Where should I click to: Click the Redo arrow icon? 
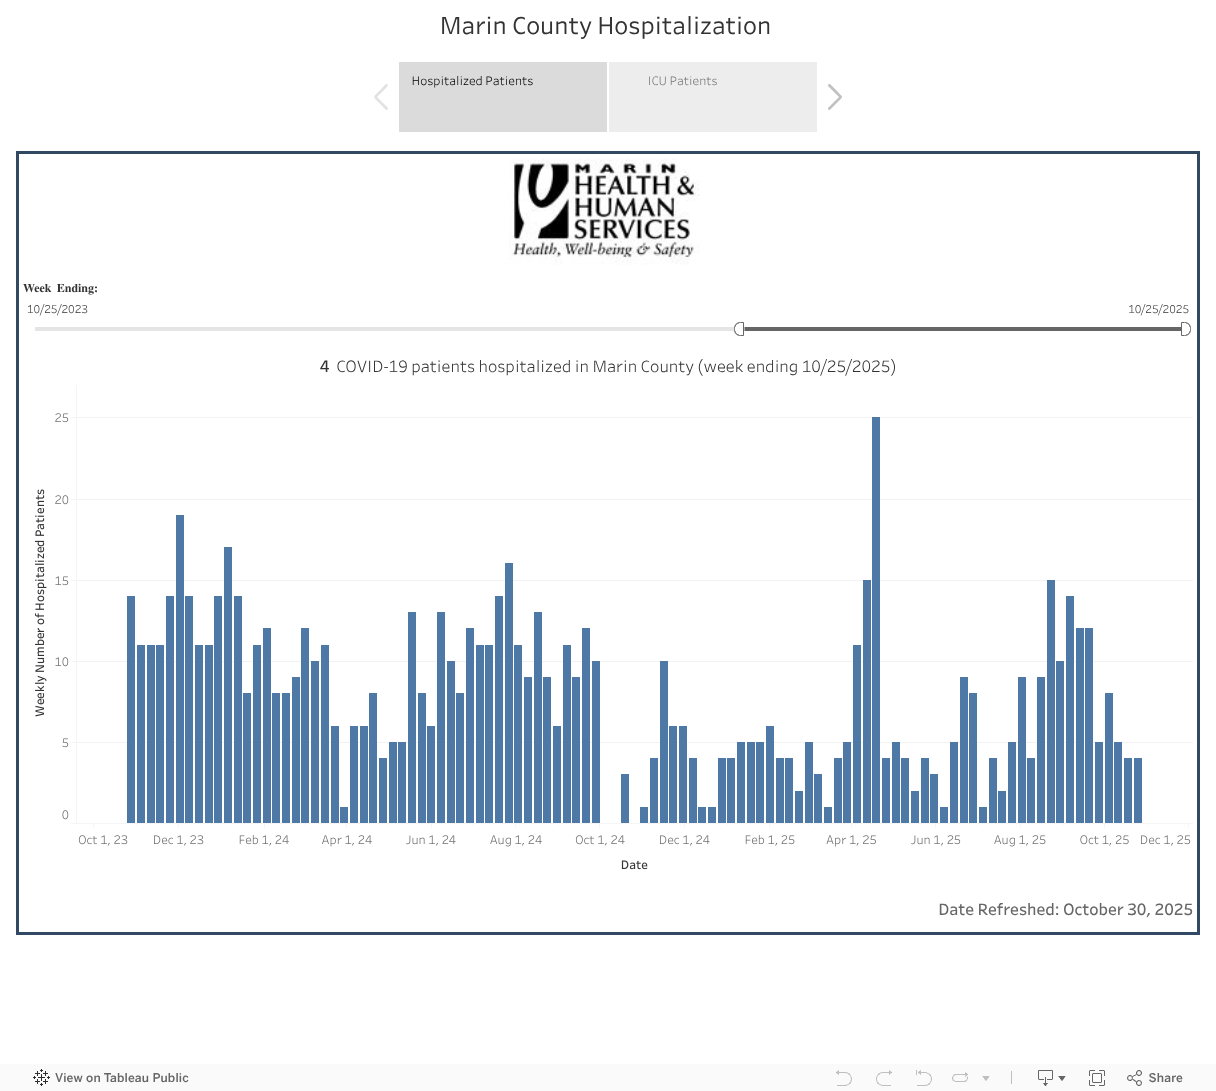click(884, 1078)
